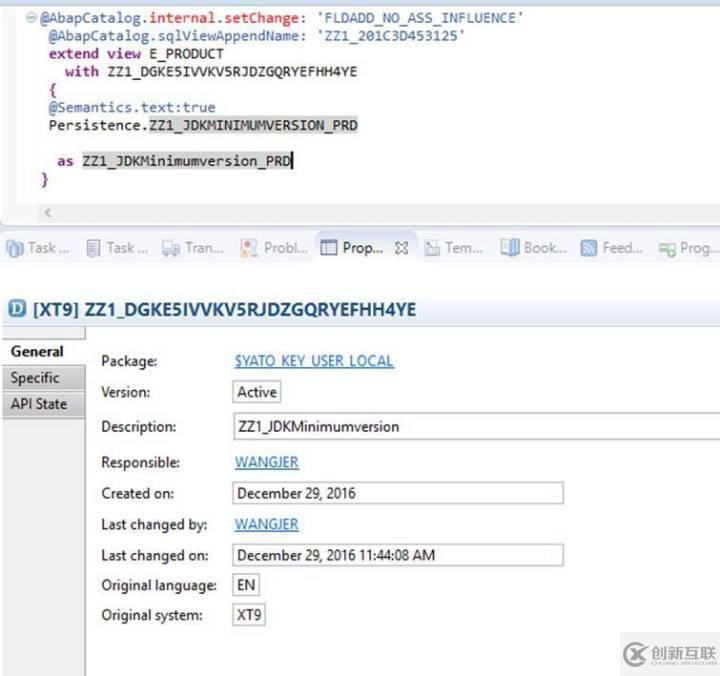Collapse the annotation fold marker in editor
720x676 pixels.
coord(31,18)
